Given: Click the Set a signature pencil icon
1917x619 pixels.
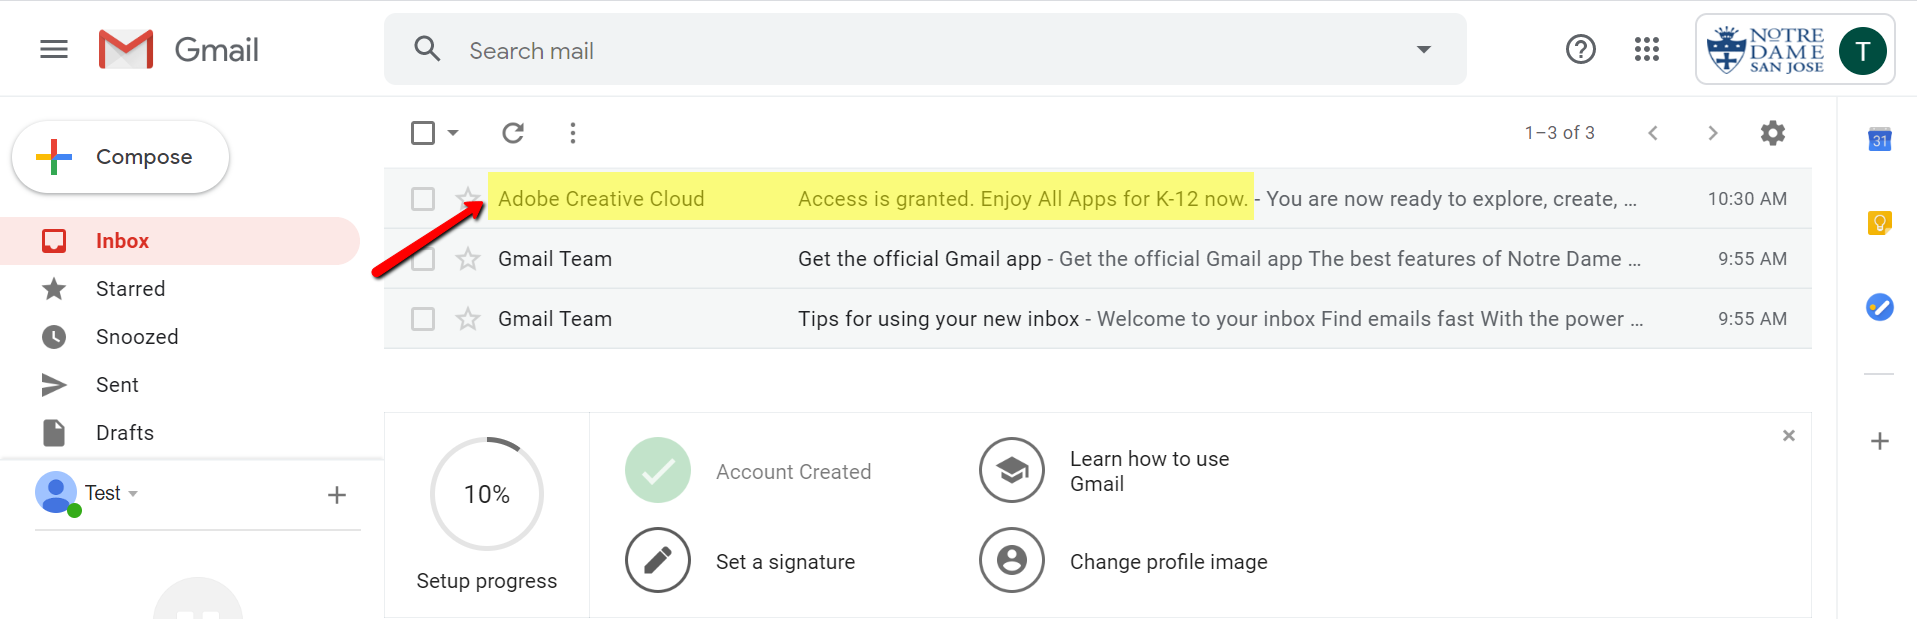Looking at the screenshot, I should (x=658, y=560).
